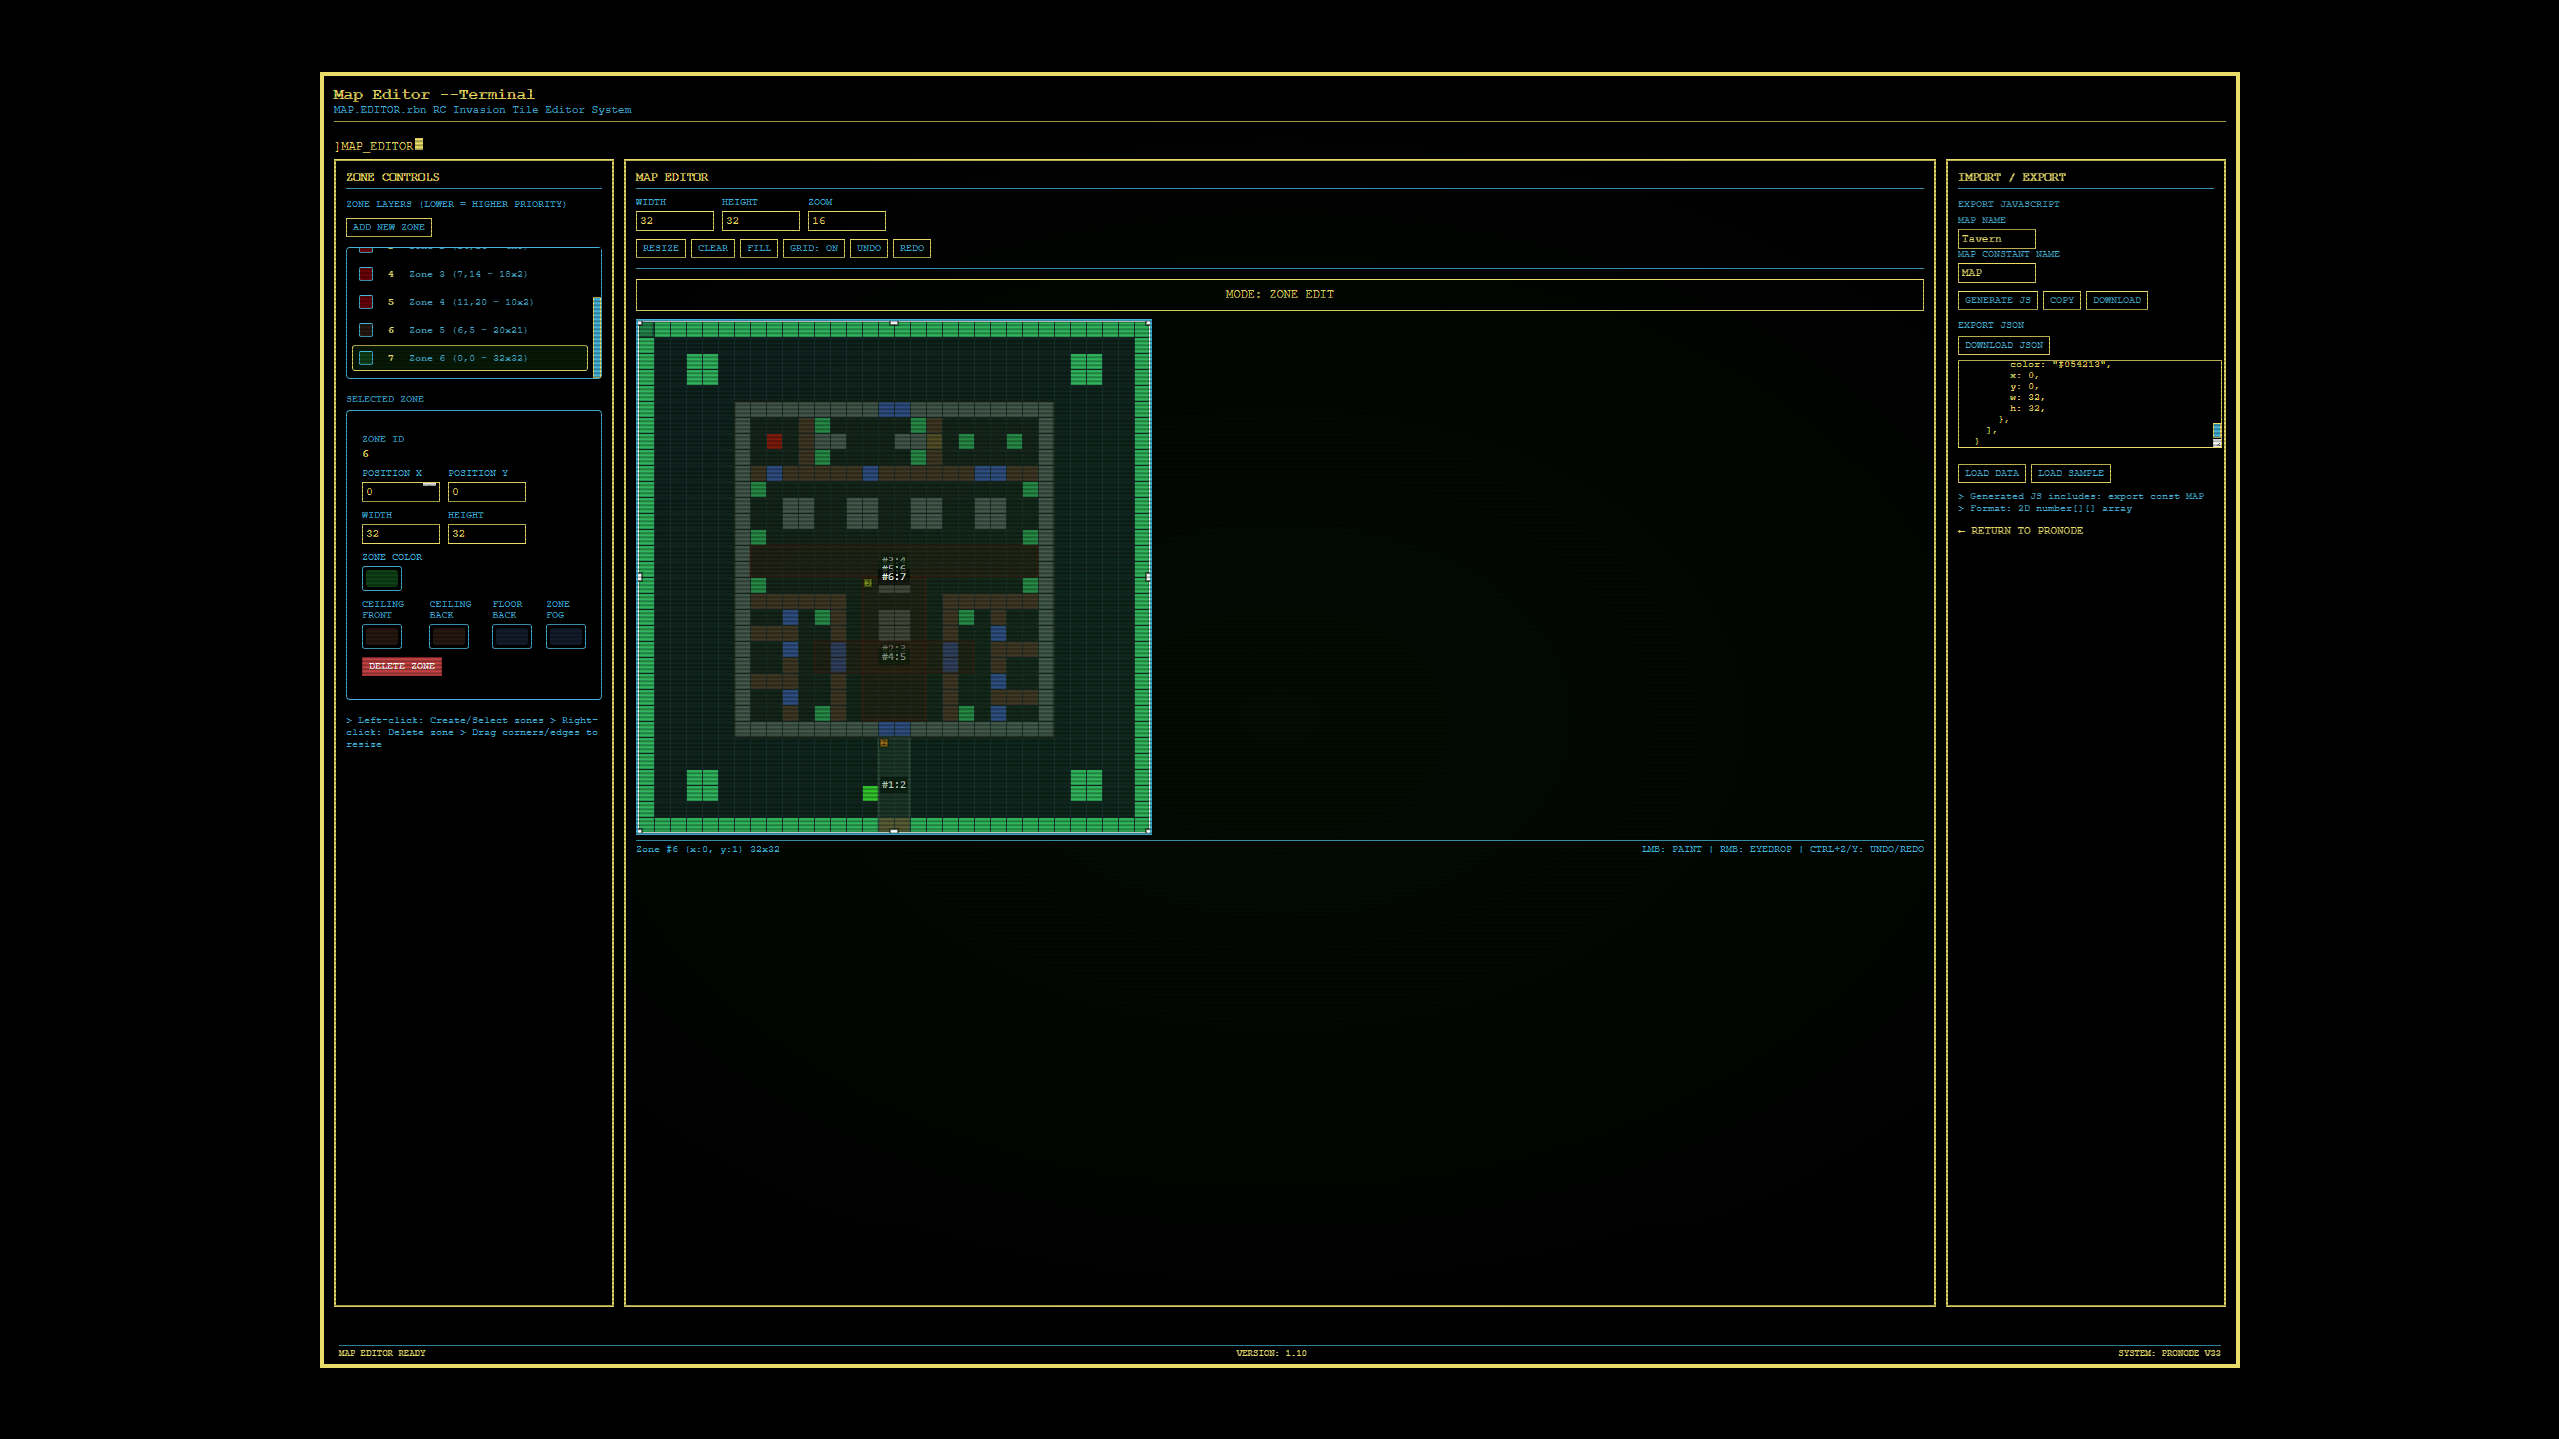Toggle the GRID: ON button

(x=814, y=248)
